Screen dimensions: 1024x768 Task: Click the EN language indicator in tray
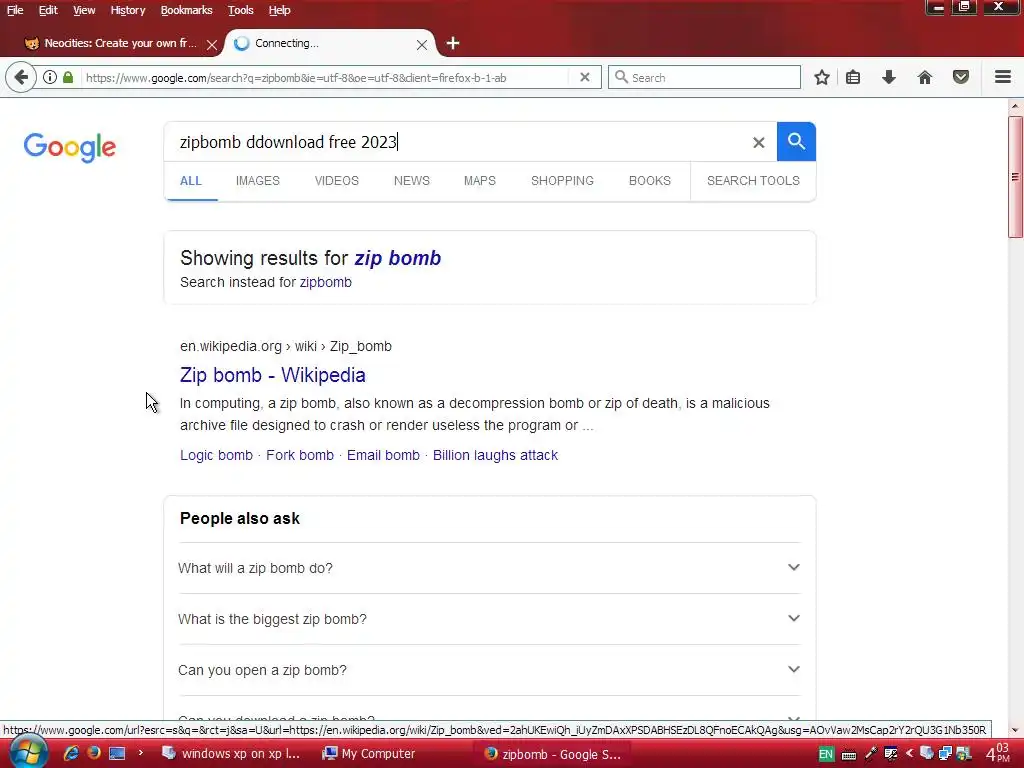coord(825,754)
